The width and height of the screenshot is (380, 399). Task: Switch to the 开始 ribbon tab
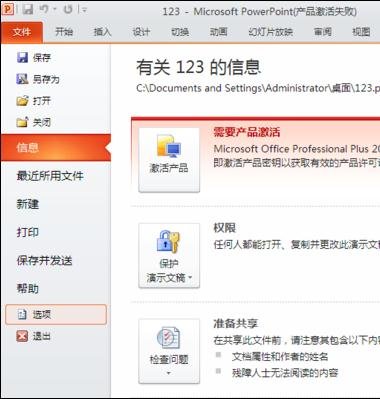(x=64, y=32)
